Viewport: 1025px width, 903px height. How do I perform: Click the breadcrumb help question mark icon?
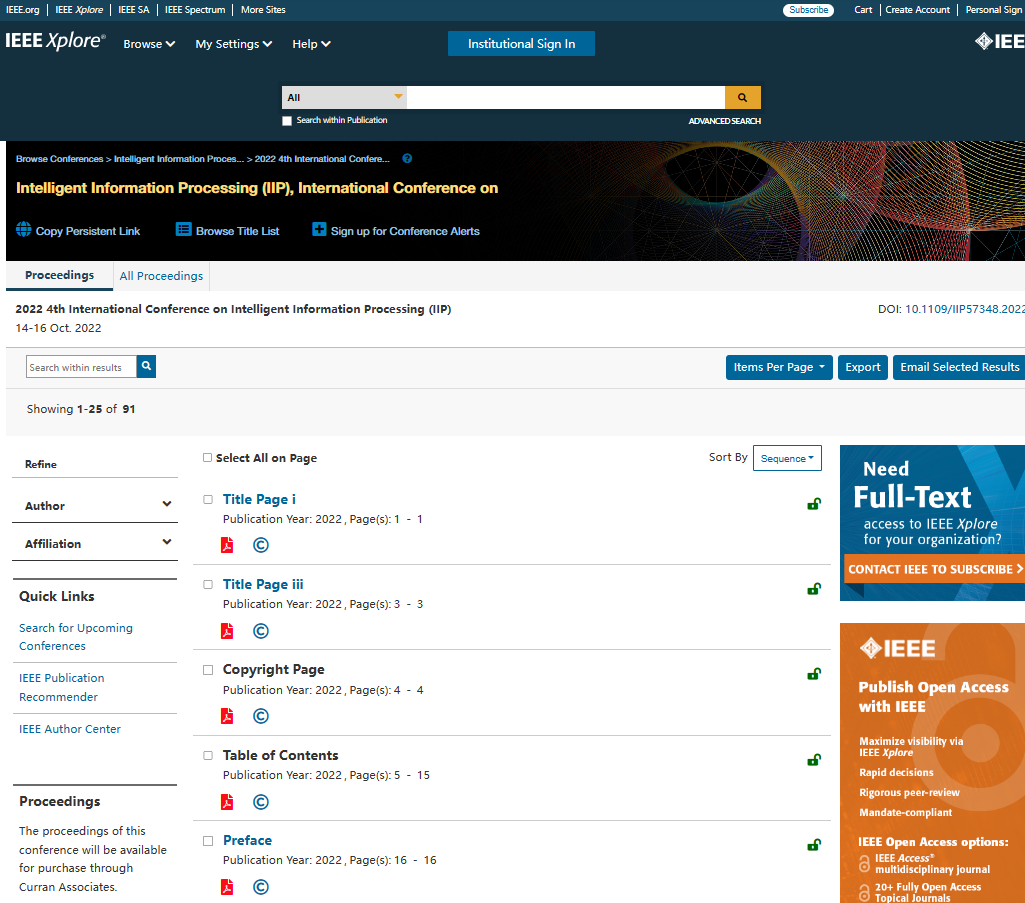pyautogui.click(x=407, y=158)
